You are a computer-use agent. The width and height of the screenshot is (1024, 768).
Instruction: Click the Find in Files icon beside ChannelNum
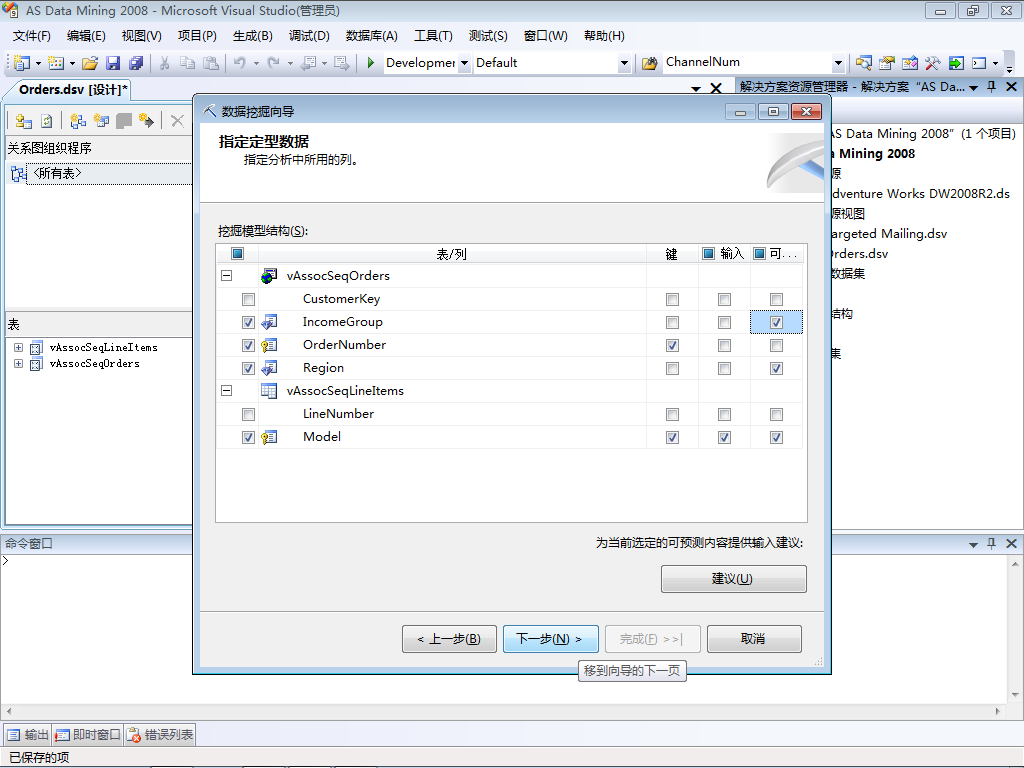[x=649, y=63]
